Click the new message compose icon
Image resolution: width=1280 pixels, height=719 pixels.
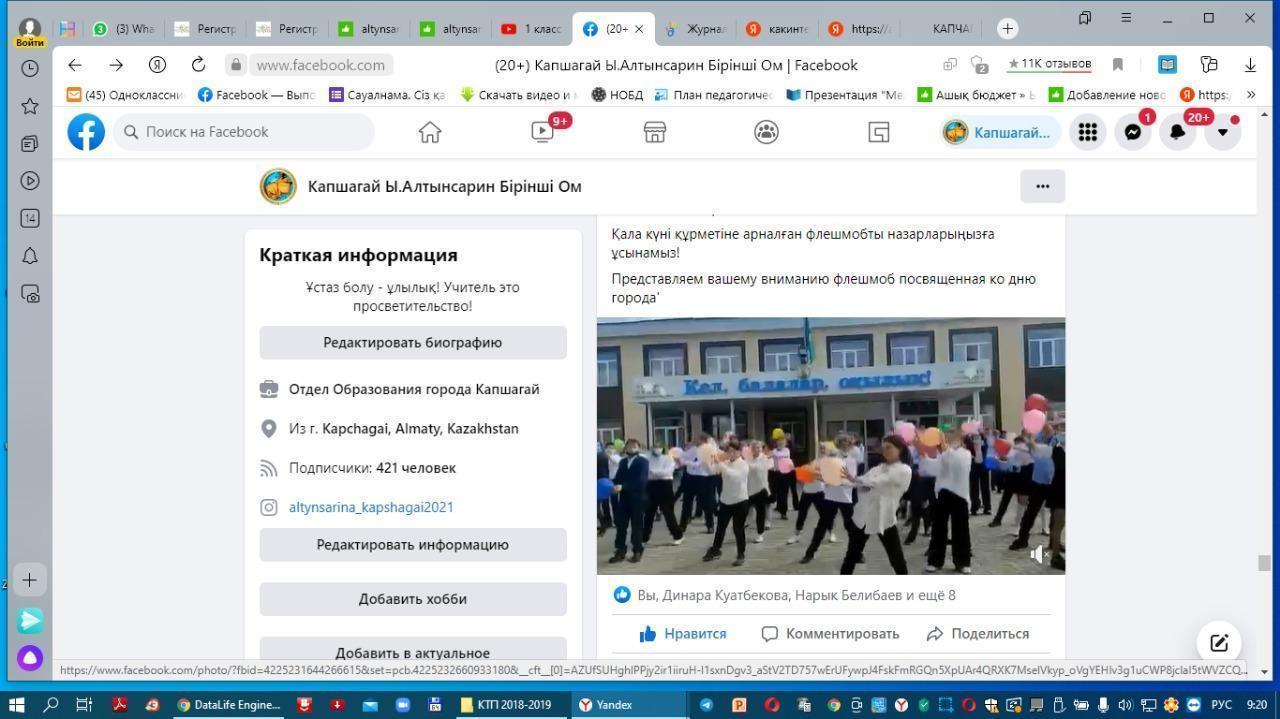(1219, 643)
